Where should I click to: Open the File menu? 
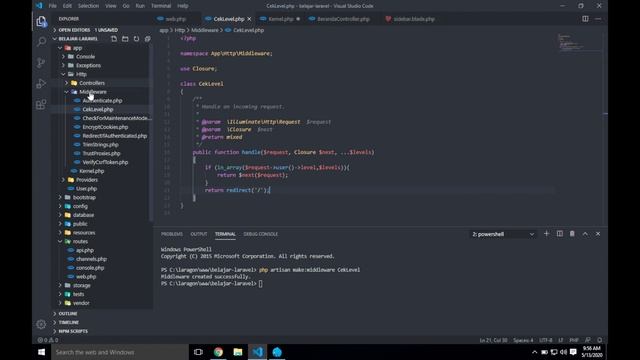coord(53,6)
